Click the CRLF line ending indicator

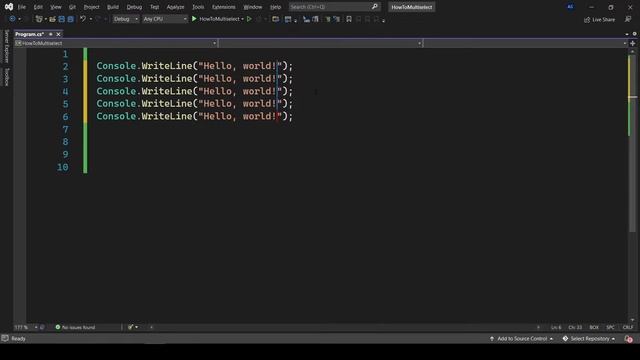(x=628, y=327)
